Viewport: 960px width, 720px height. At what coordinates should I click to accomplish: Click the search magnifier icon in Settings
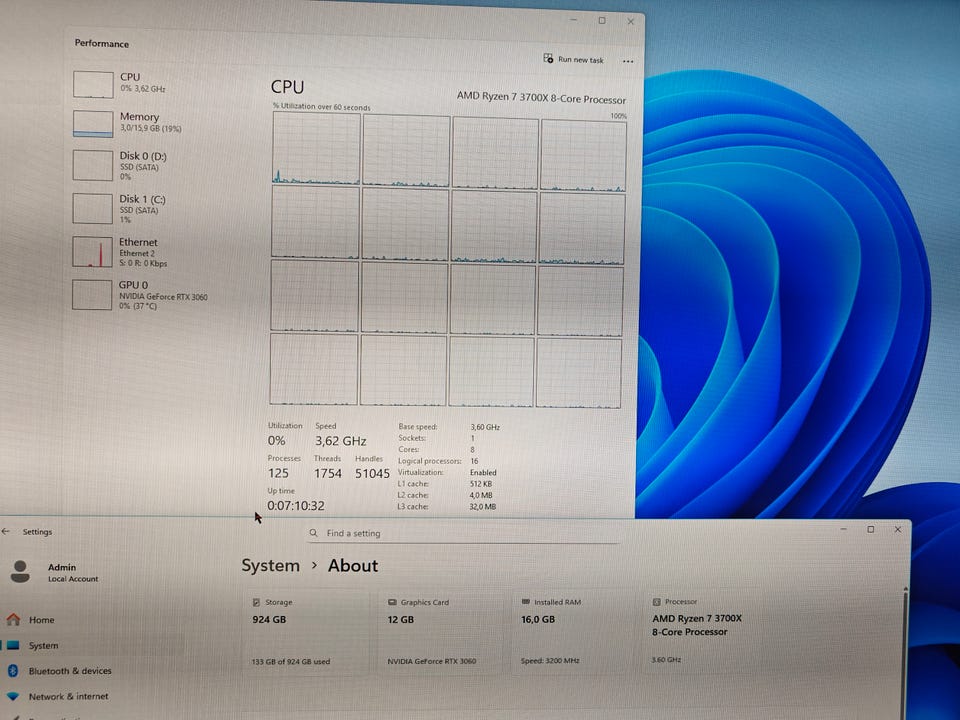[313, 533]
